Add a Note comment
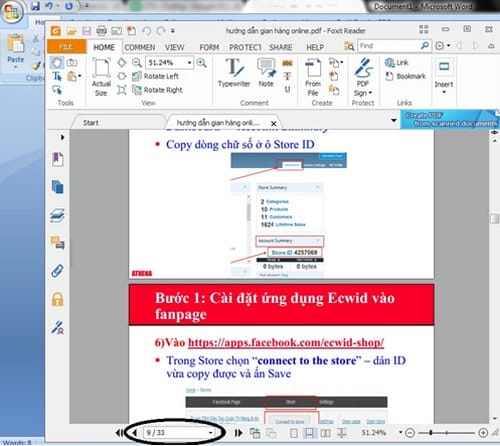This screenshot has width=500, height=446. click(x=266, y=73)
